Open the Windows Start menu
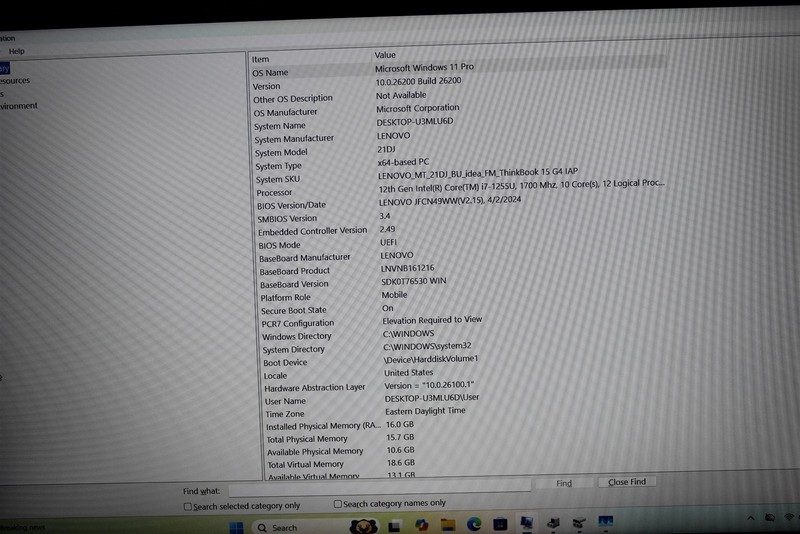This screenshot has height=534, width=800. 236,527
